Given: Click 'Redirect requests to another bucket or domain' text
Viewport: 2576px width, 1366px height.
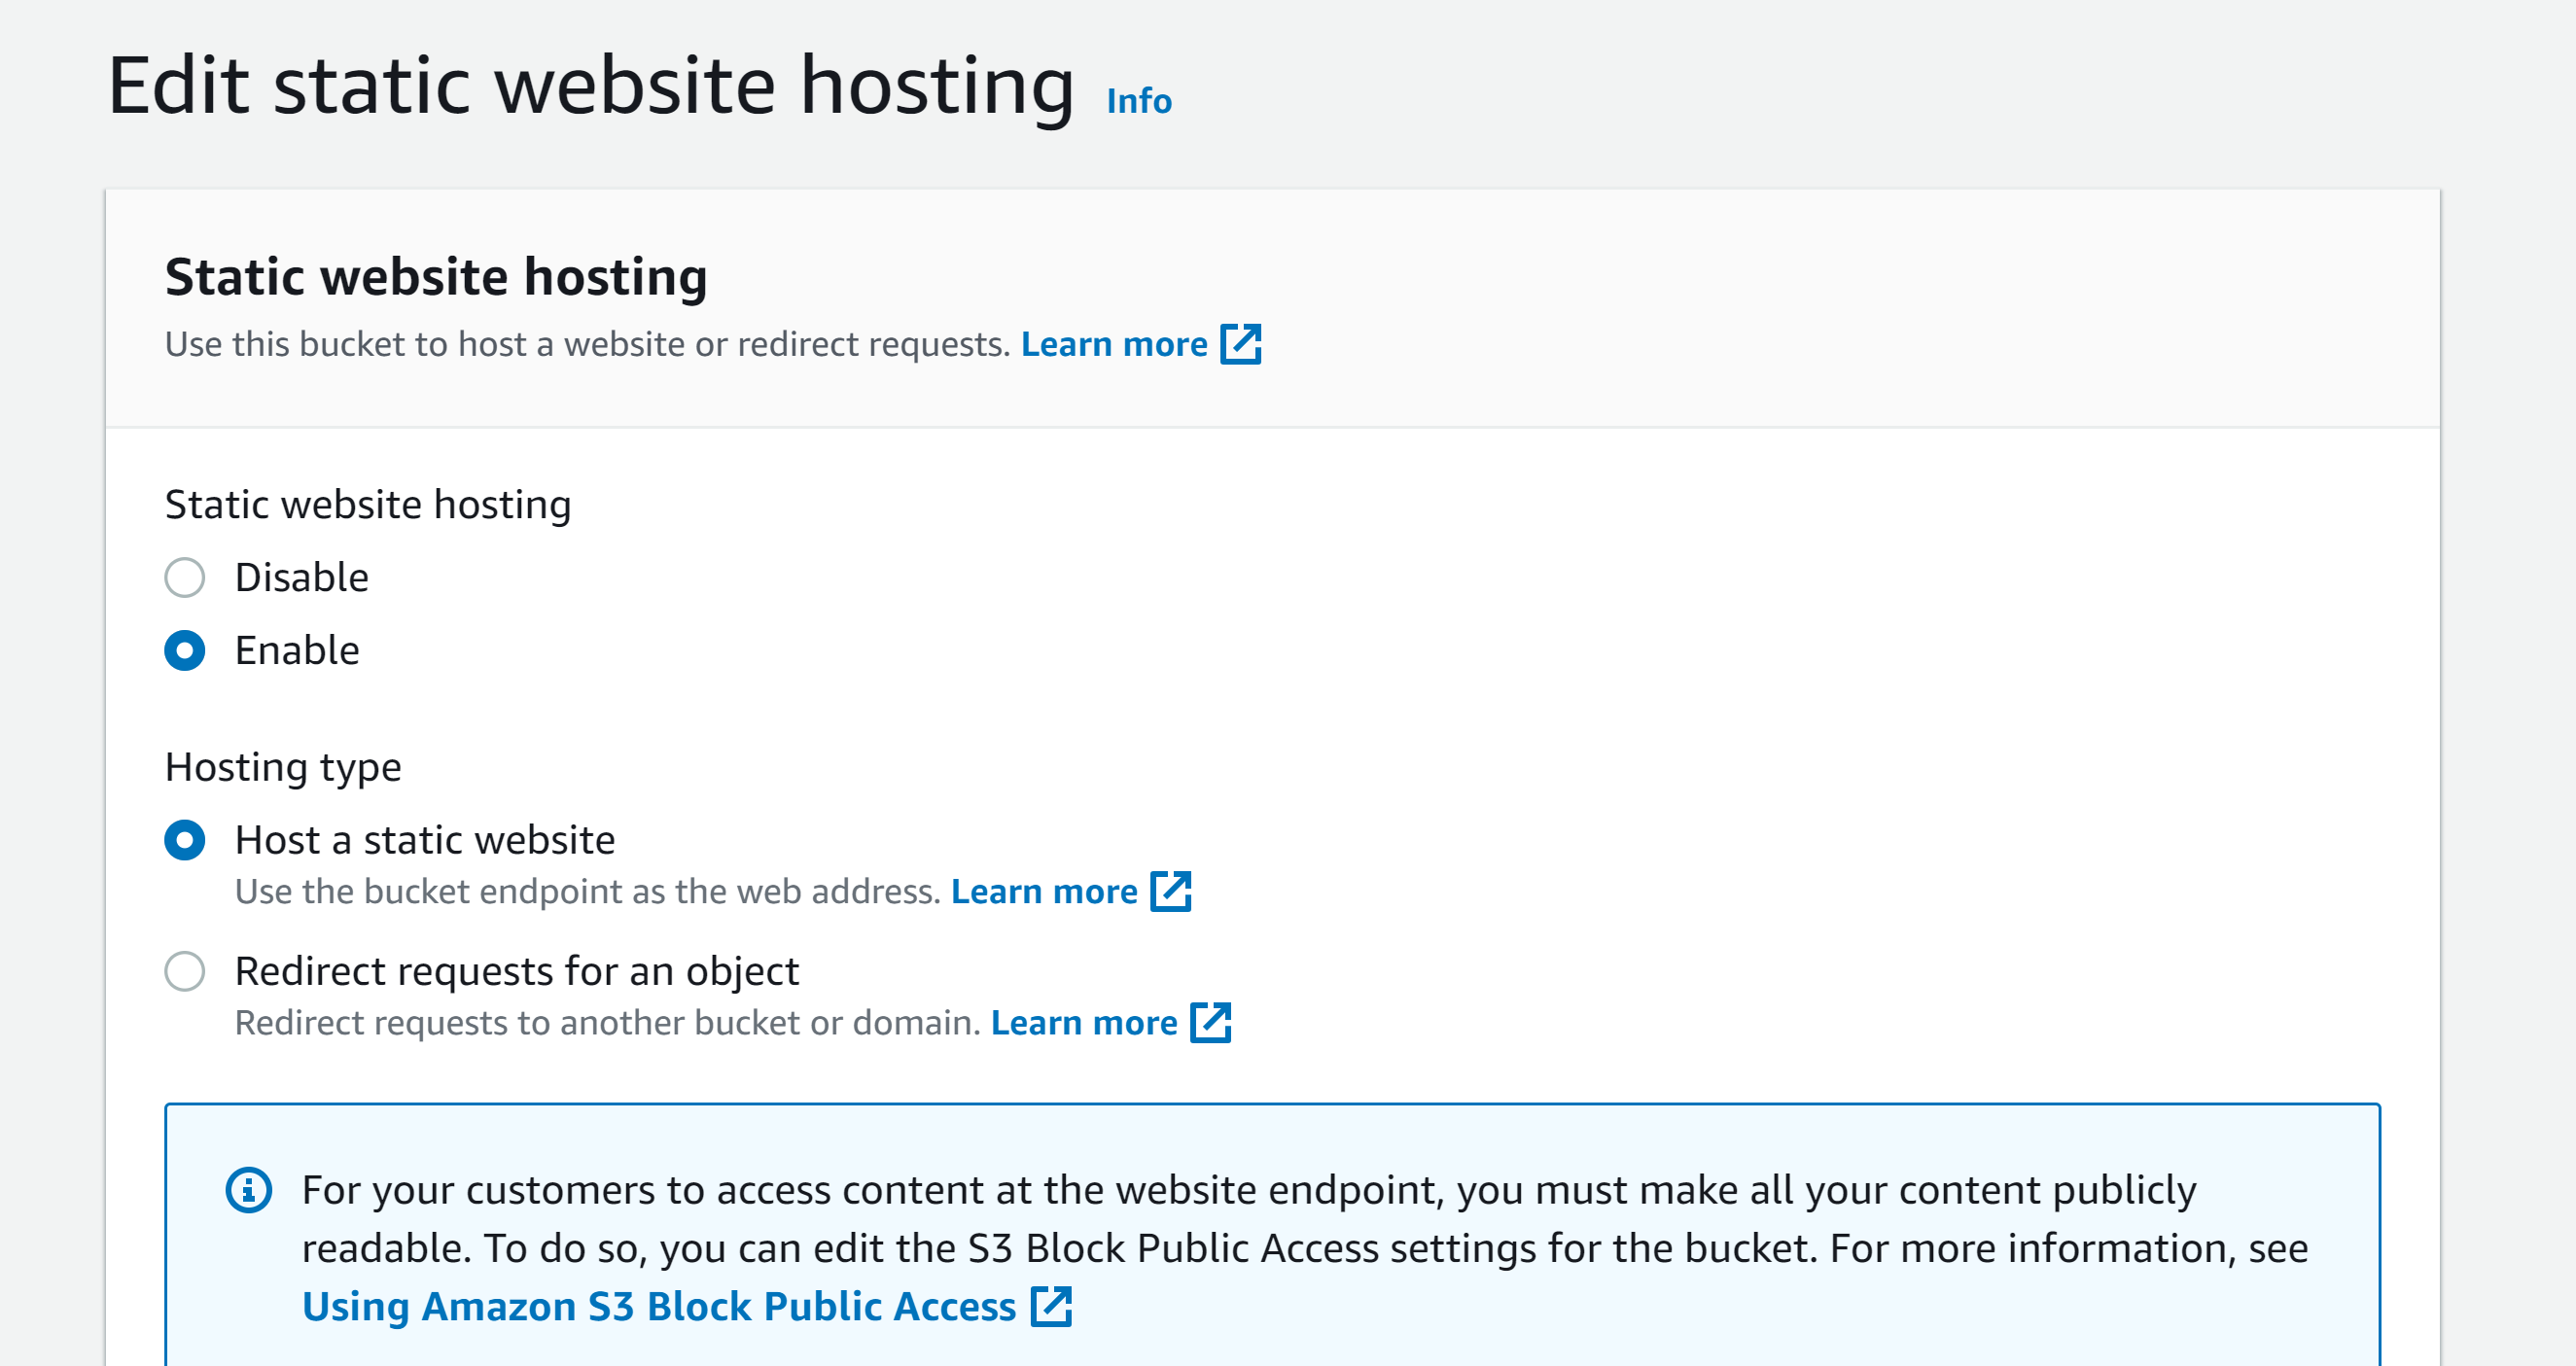Looking at the screenshot, I should (608, 1022).
